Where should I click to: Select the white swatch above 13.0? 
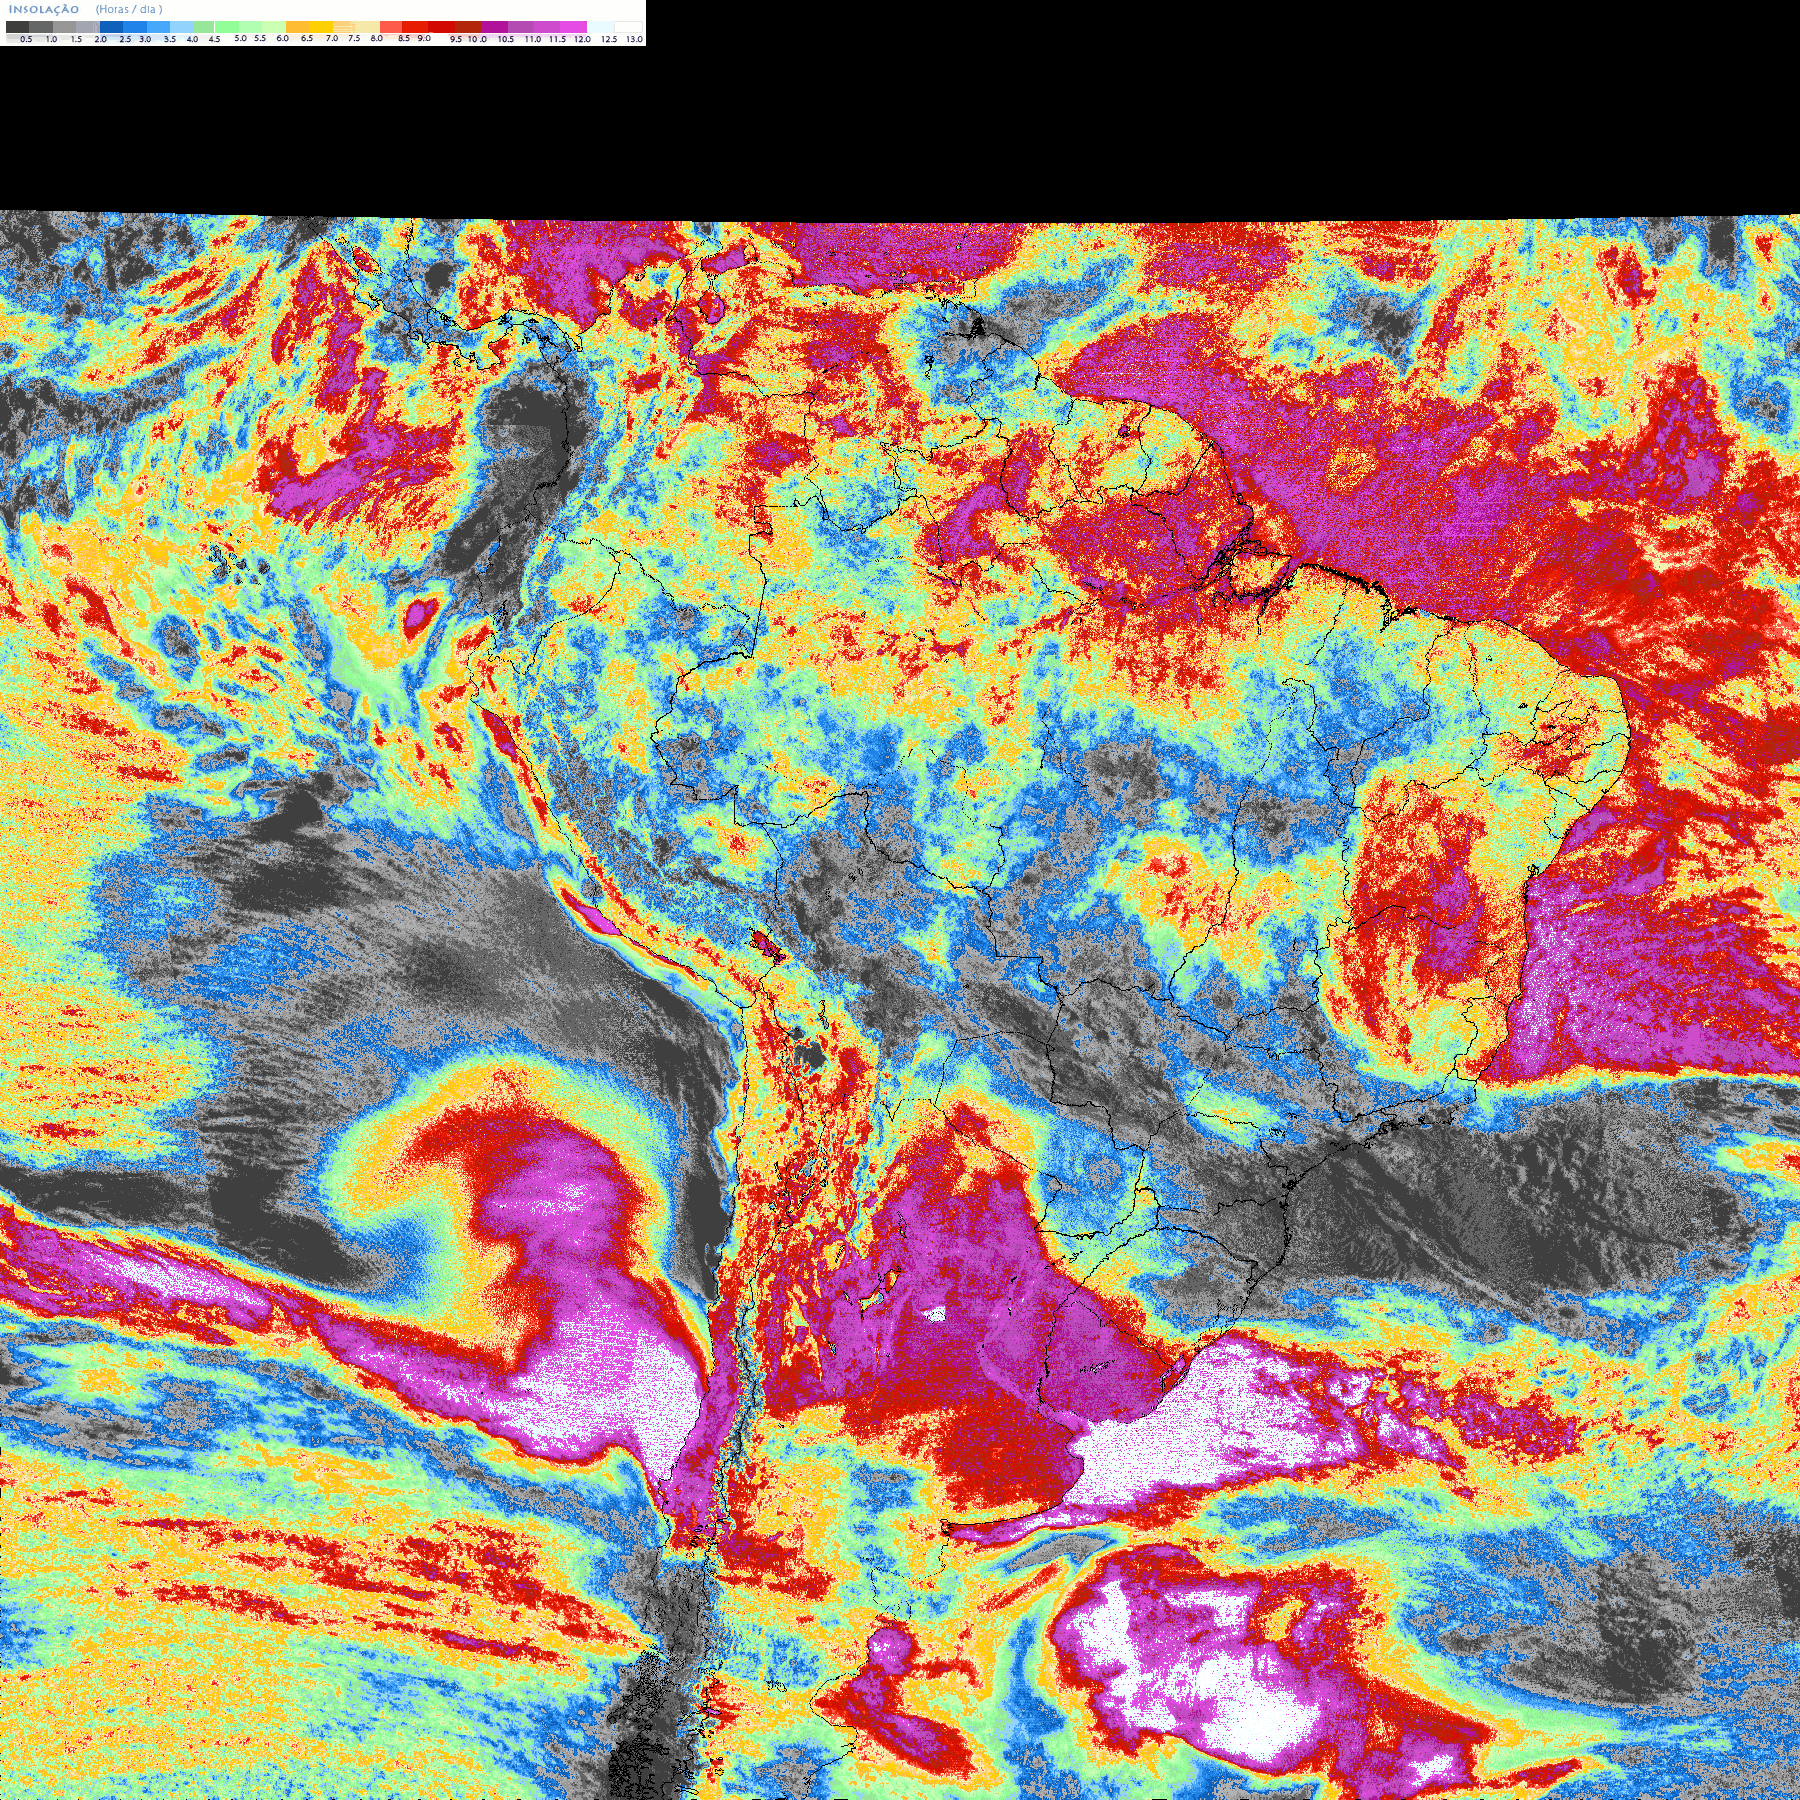point(628,27)
